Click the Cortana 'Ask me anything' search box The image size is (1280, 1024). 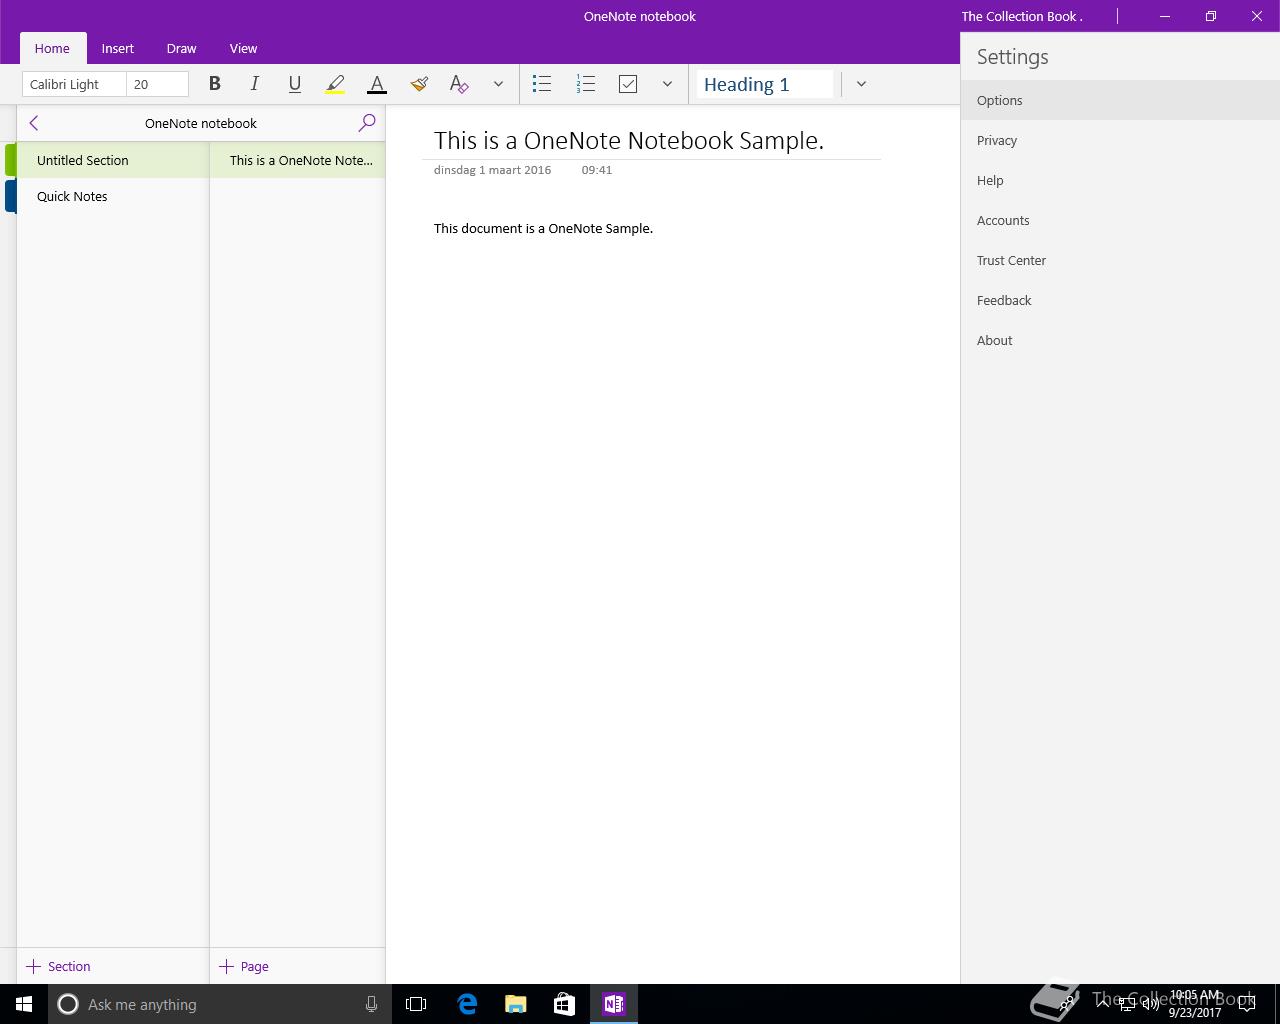click(x=218, y=1004)
